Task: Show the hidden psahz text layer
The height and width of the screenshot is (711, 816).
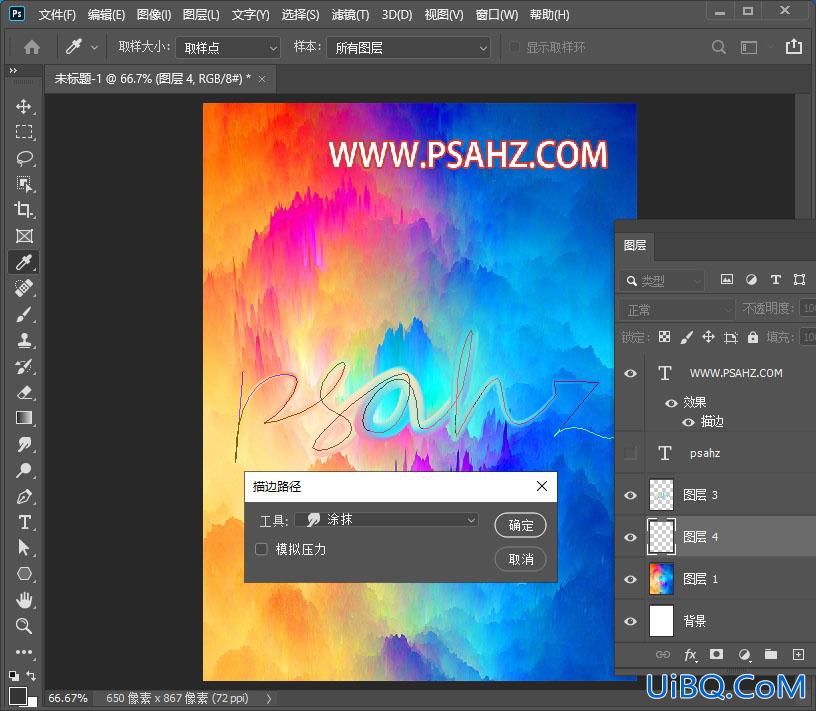Action: tap(630, 453)
